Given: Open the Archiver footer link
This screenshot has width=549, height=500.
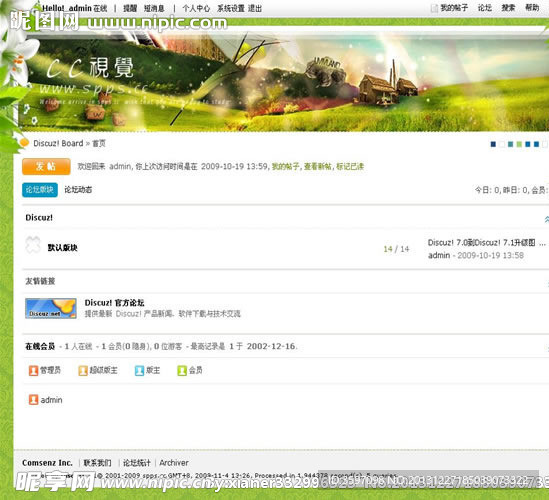Looking at the screenshot, I should pos(174,463).
